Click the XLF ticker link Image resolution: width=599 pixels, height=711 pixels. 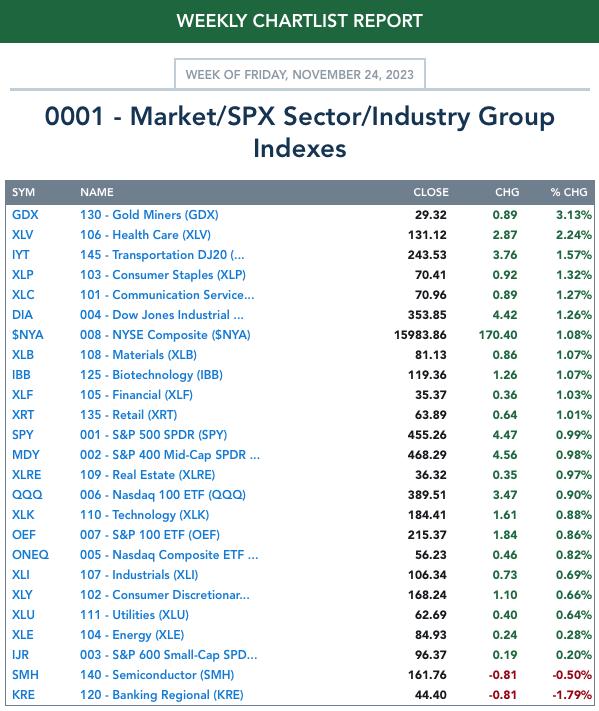point(22,394)
